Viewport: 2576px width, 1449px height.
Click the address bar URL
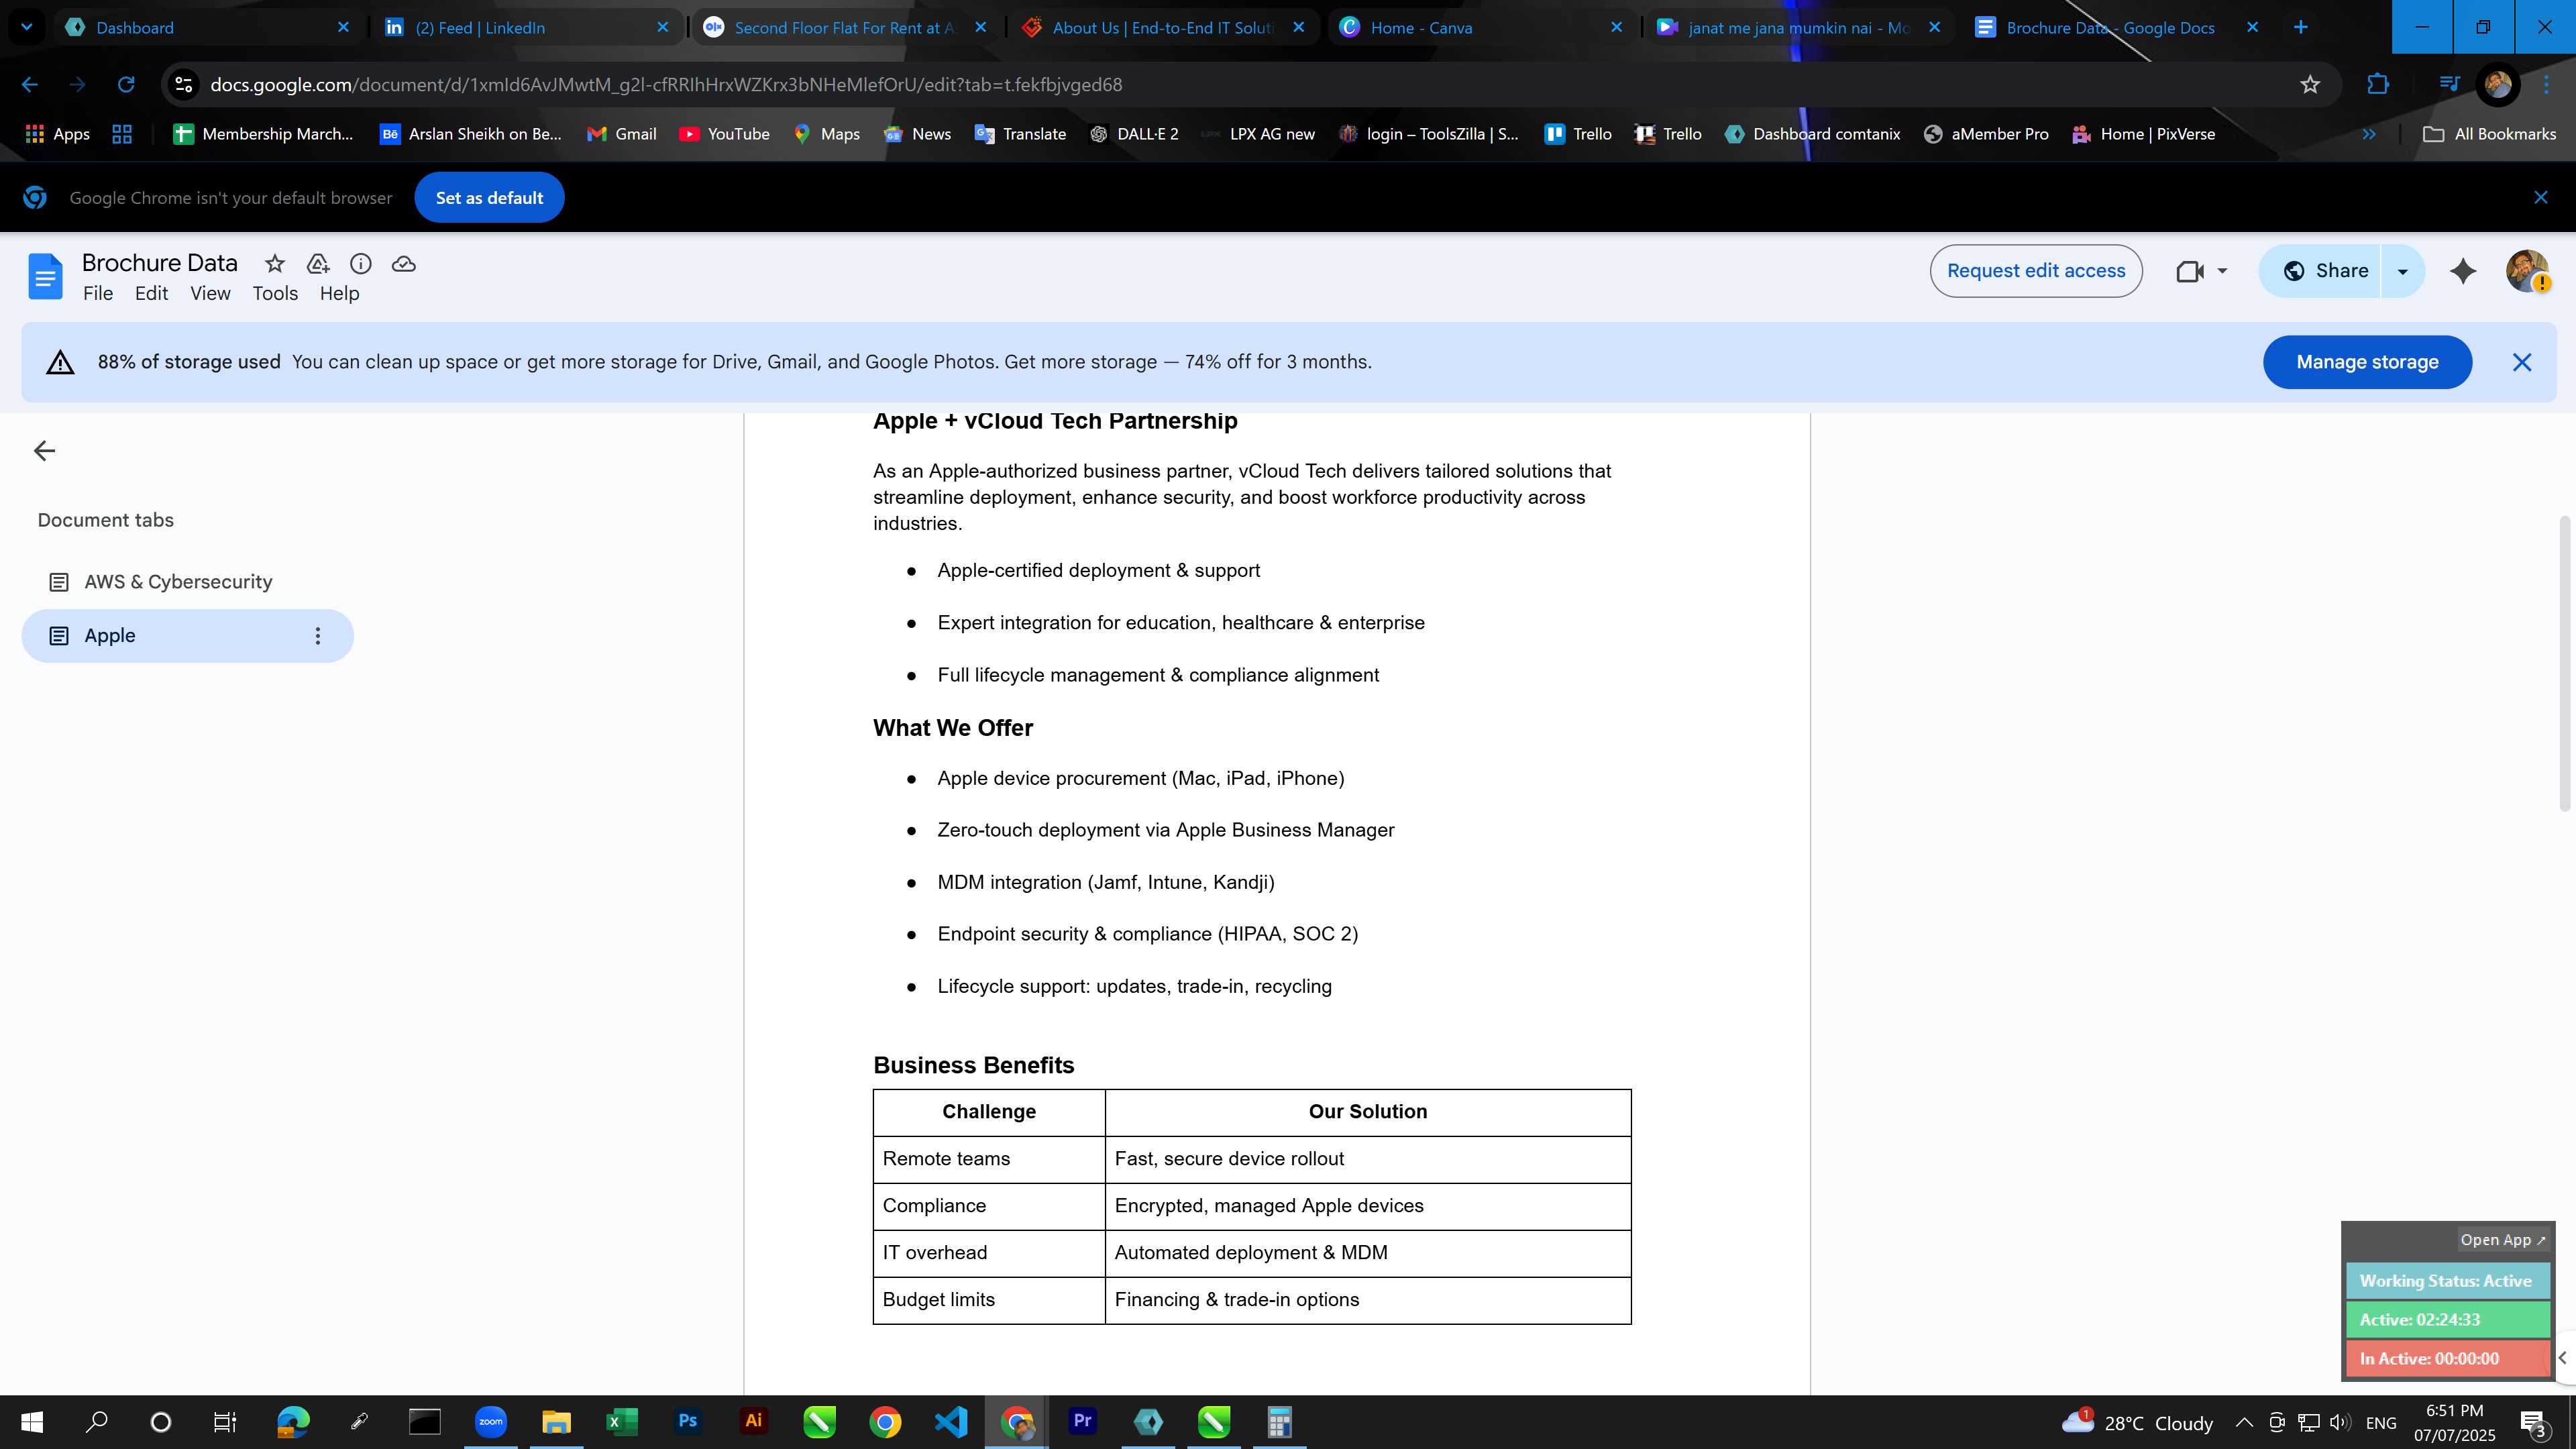click(x=666, y=85)
